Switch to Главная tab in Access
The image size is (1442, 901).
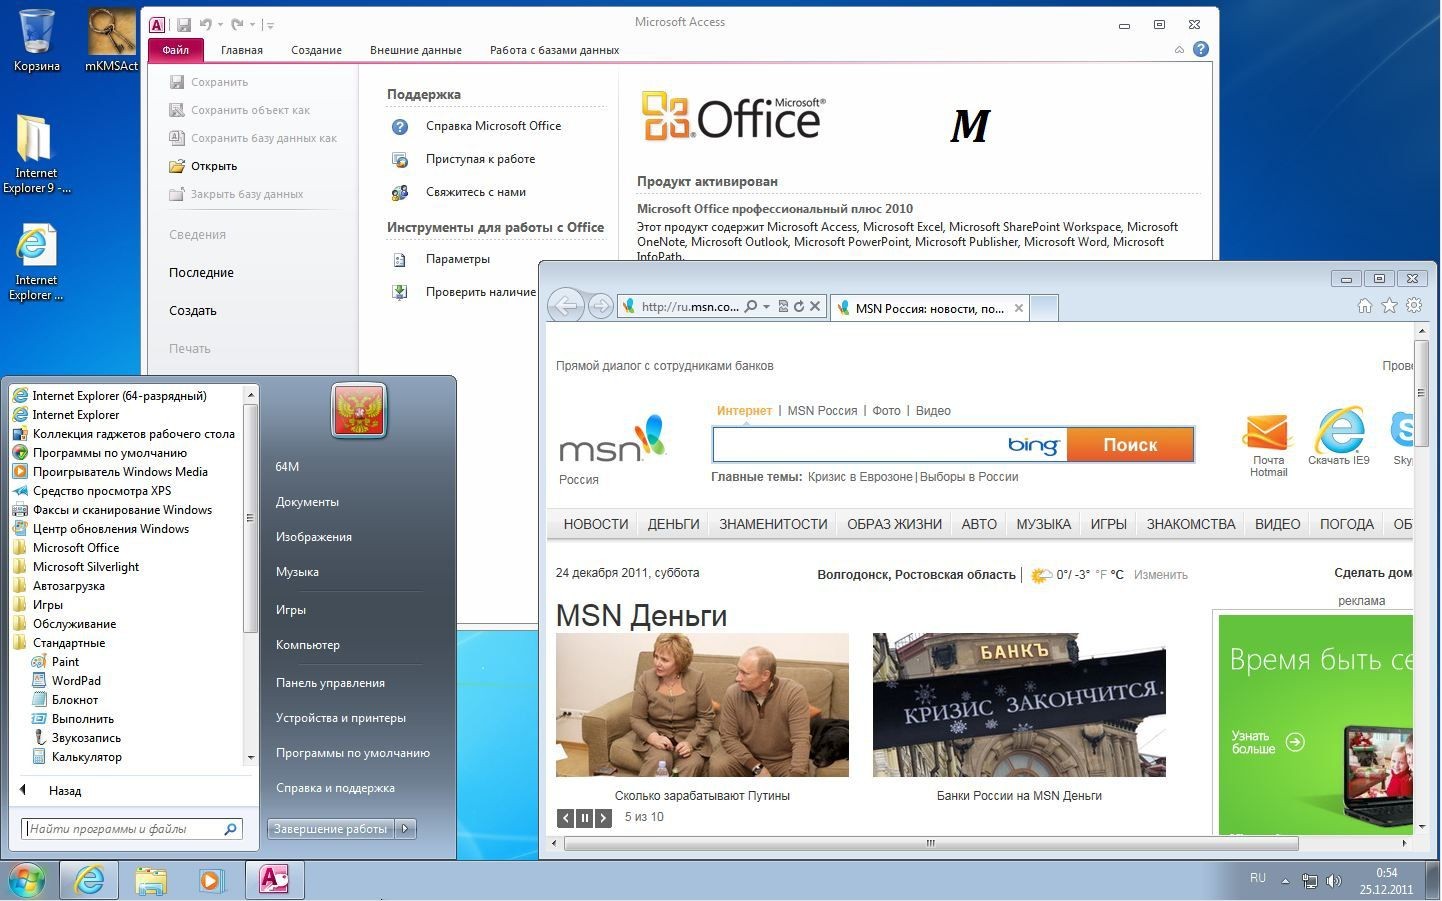click(x=242, y=50)
